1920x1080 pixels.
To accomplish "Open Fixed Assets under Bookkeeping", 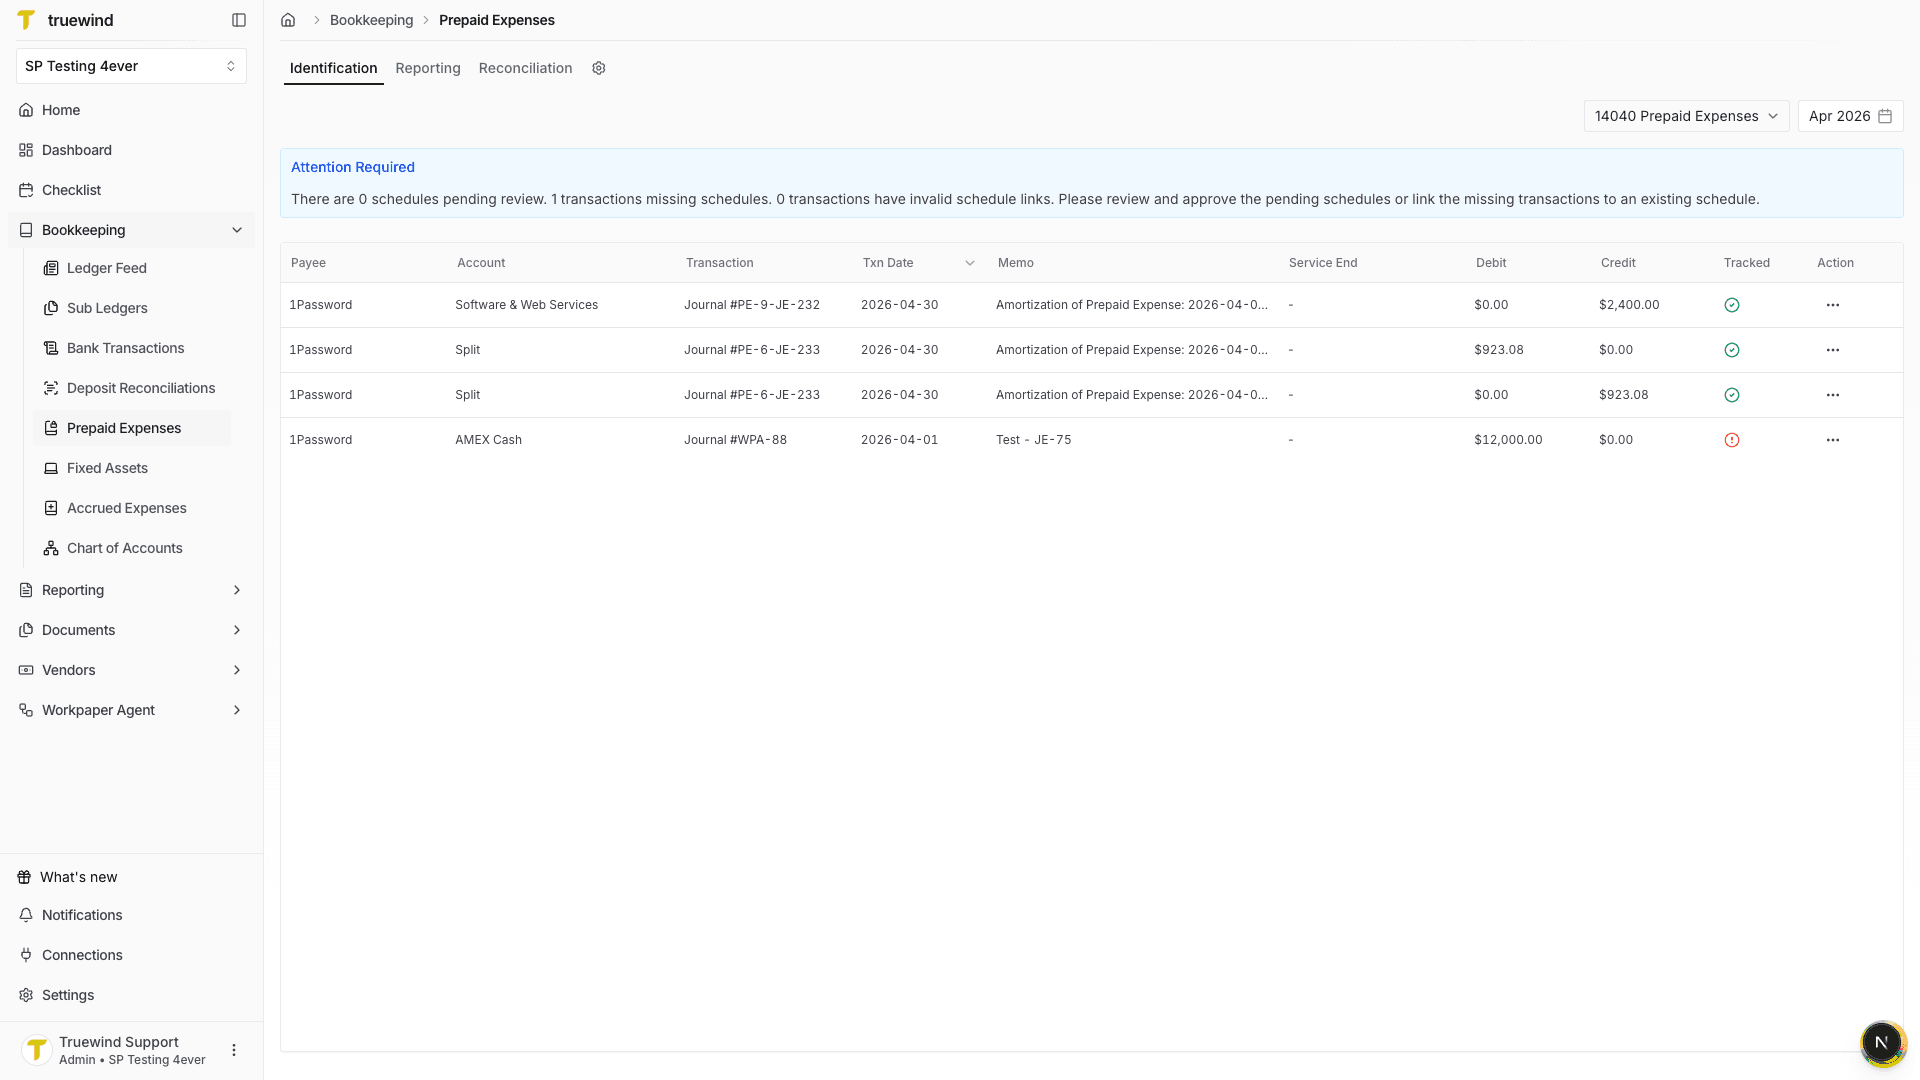I will [132, 468].
